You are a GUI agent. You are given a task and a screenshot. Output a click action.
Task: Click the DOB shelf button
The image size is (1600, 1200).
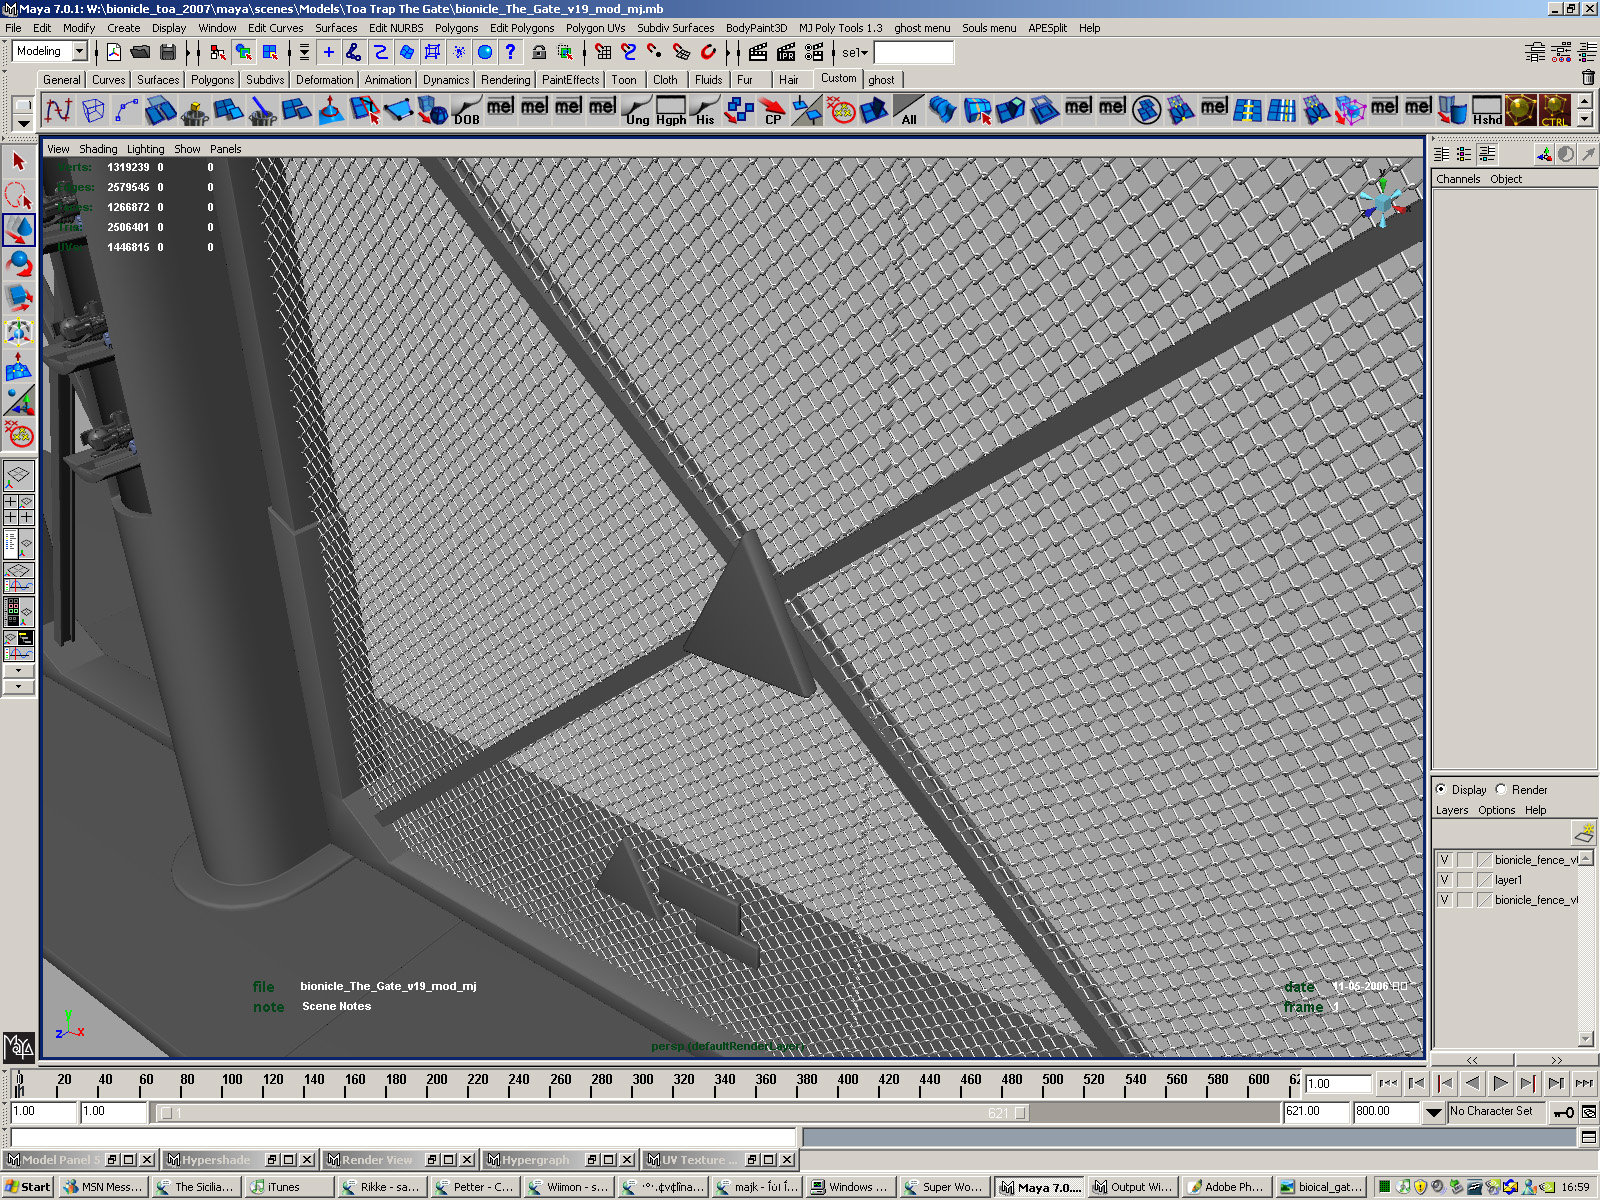pos(466,110)
